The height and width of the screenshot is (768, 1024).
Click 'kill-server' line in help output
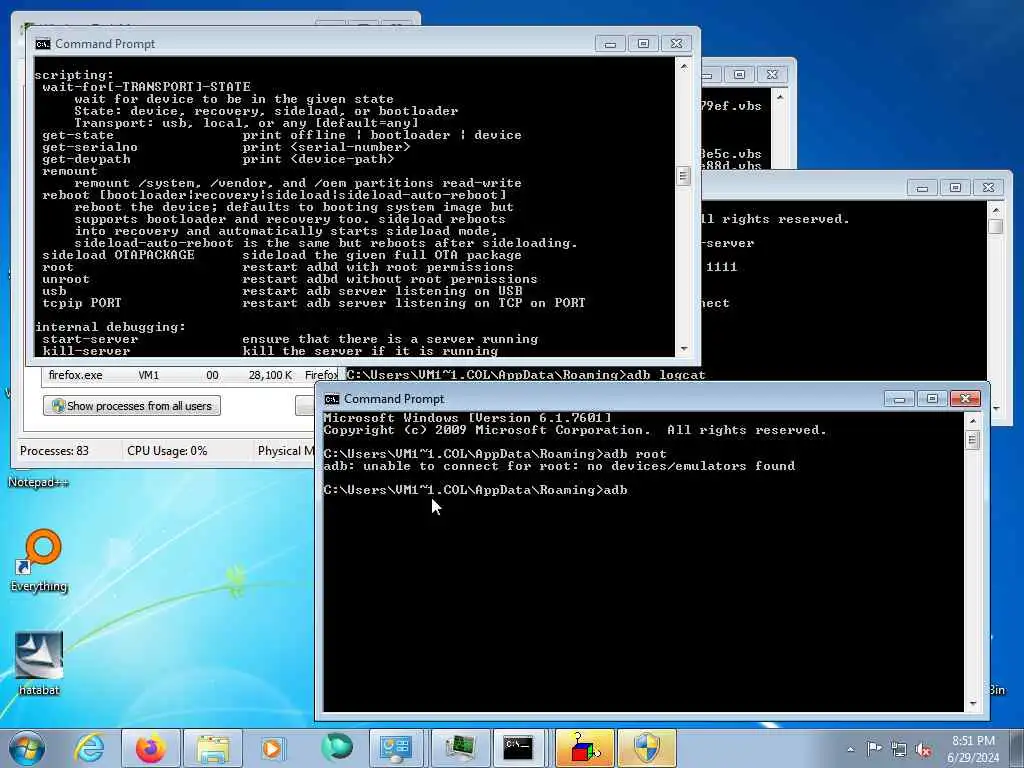pos(270,351)
